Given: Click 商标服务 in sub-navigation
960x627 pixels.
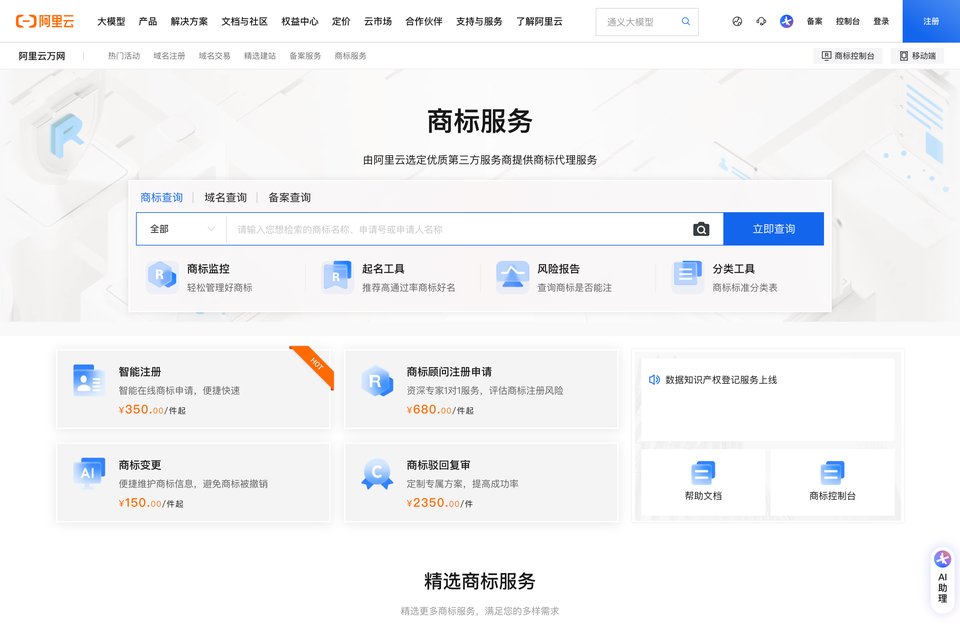Looking at the screenshot, I should 350,56.
